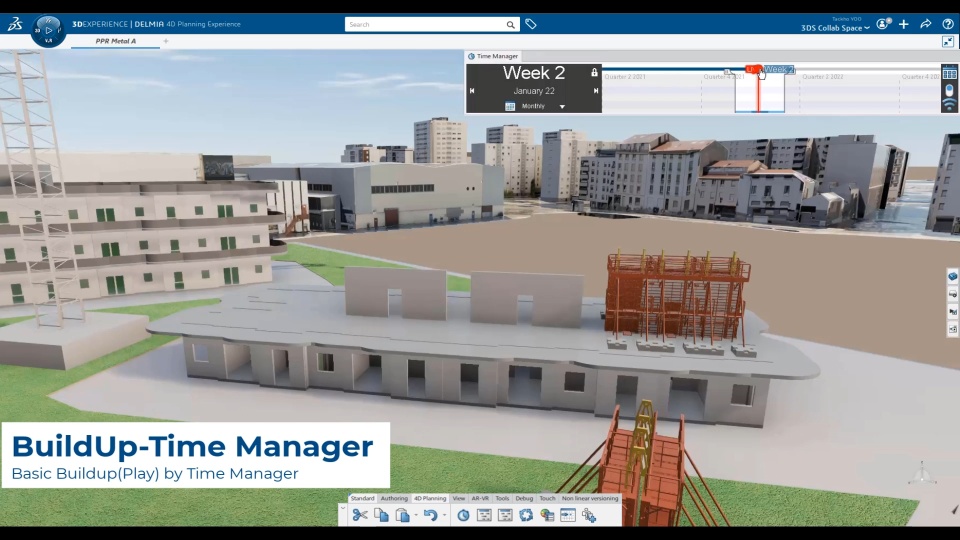Click the left range handle on timeline
This screenshot has height=540, width=960.
coord(728,72)
